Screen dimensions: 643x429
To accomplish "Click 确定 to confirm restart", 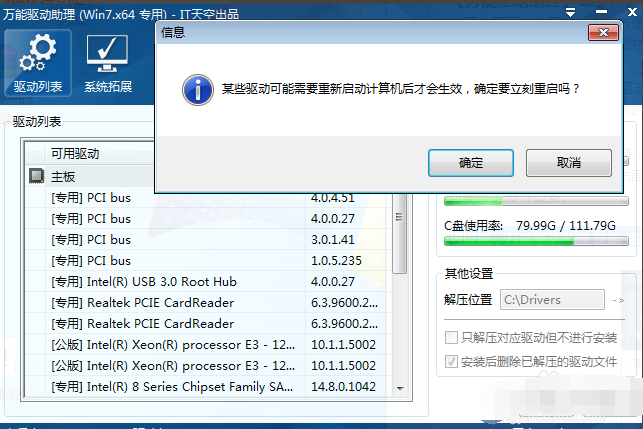I will [x=470, y=163].
